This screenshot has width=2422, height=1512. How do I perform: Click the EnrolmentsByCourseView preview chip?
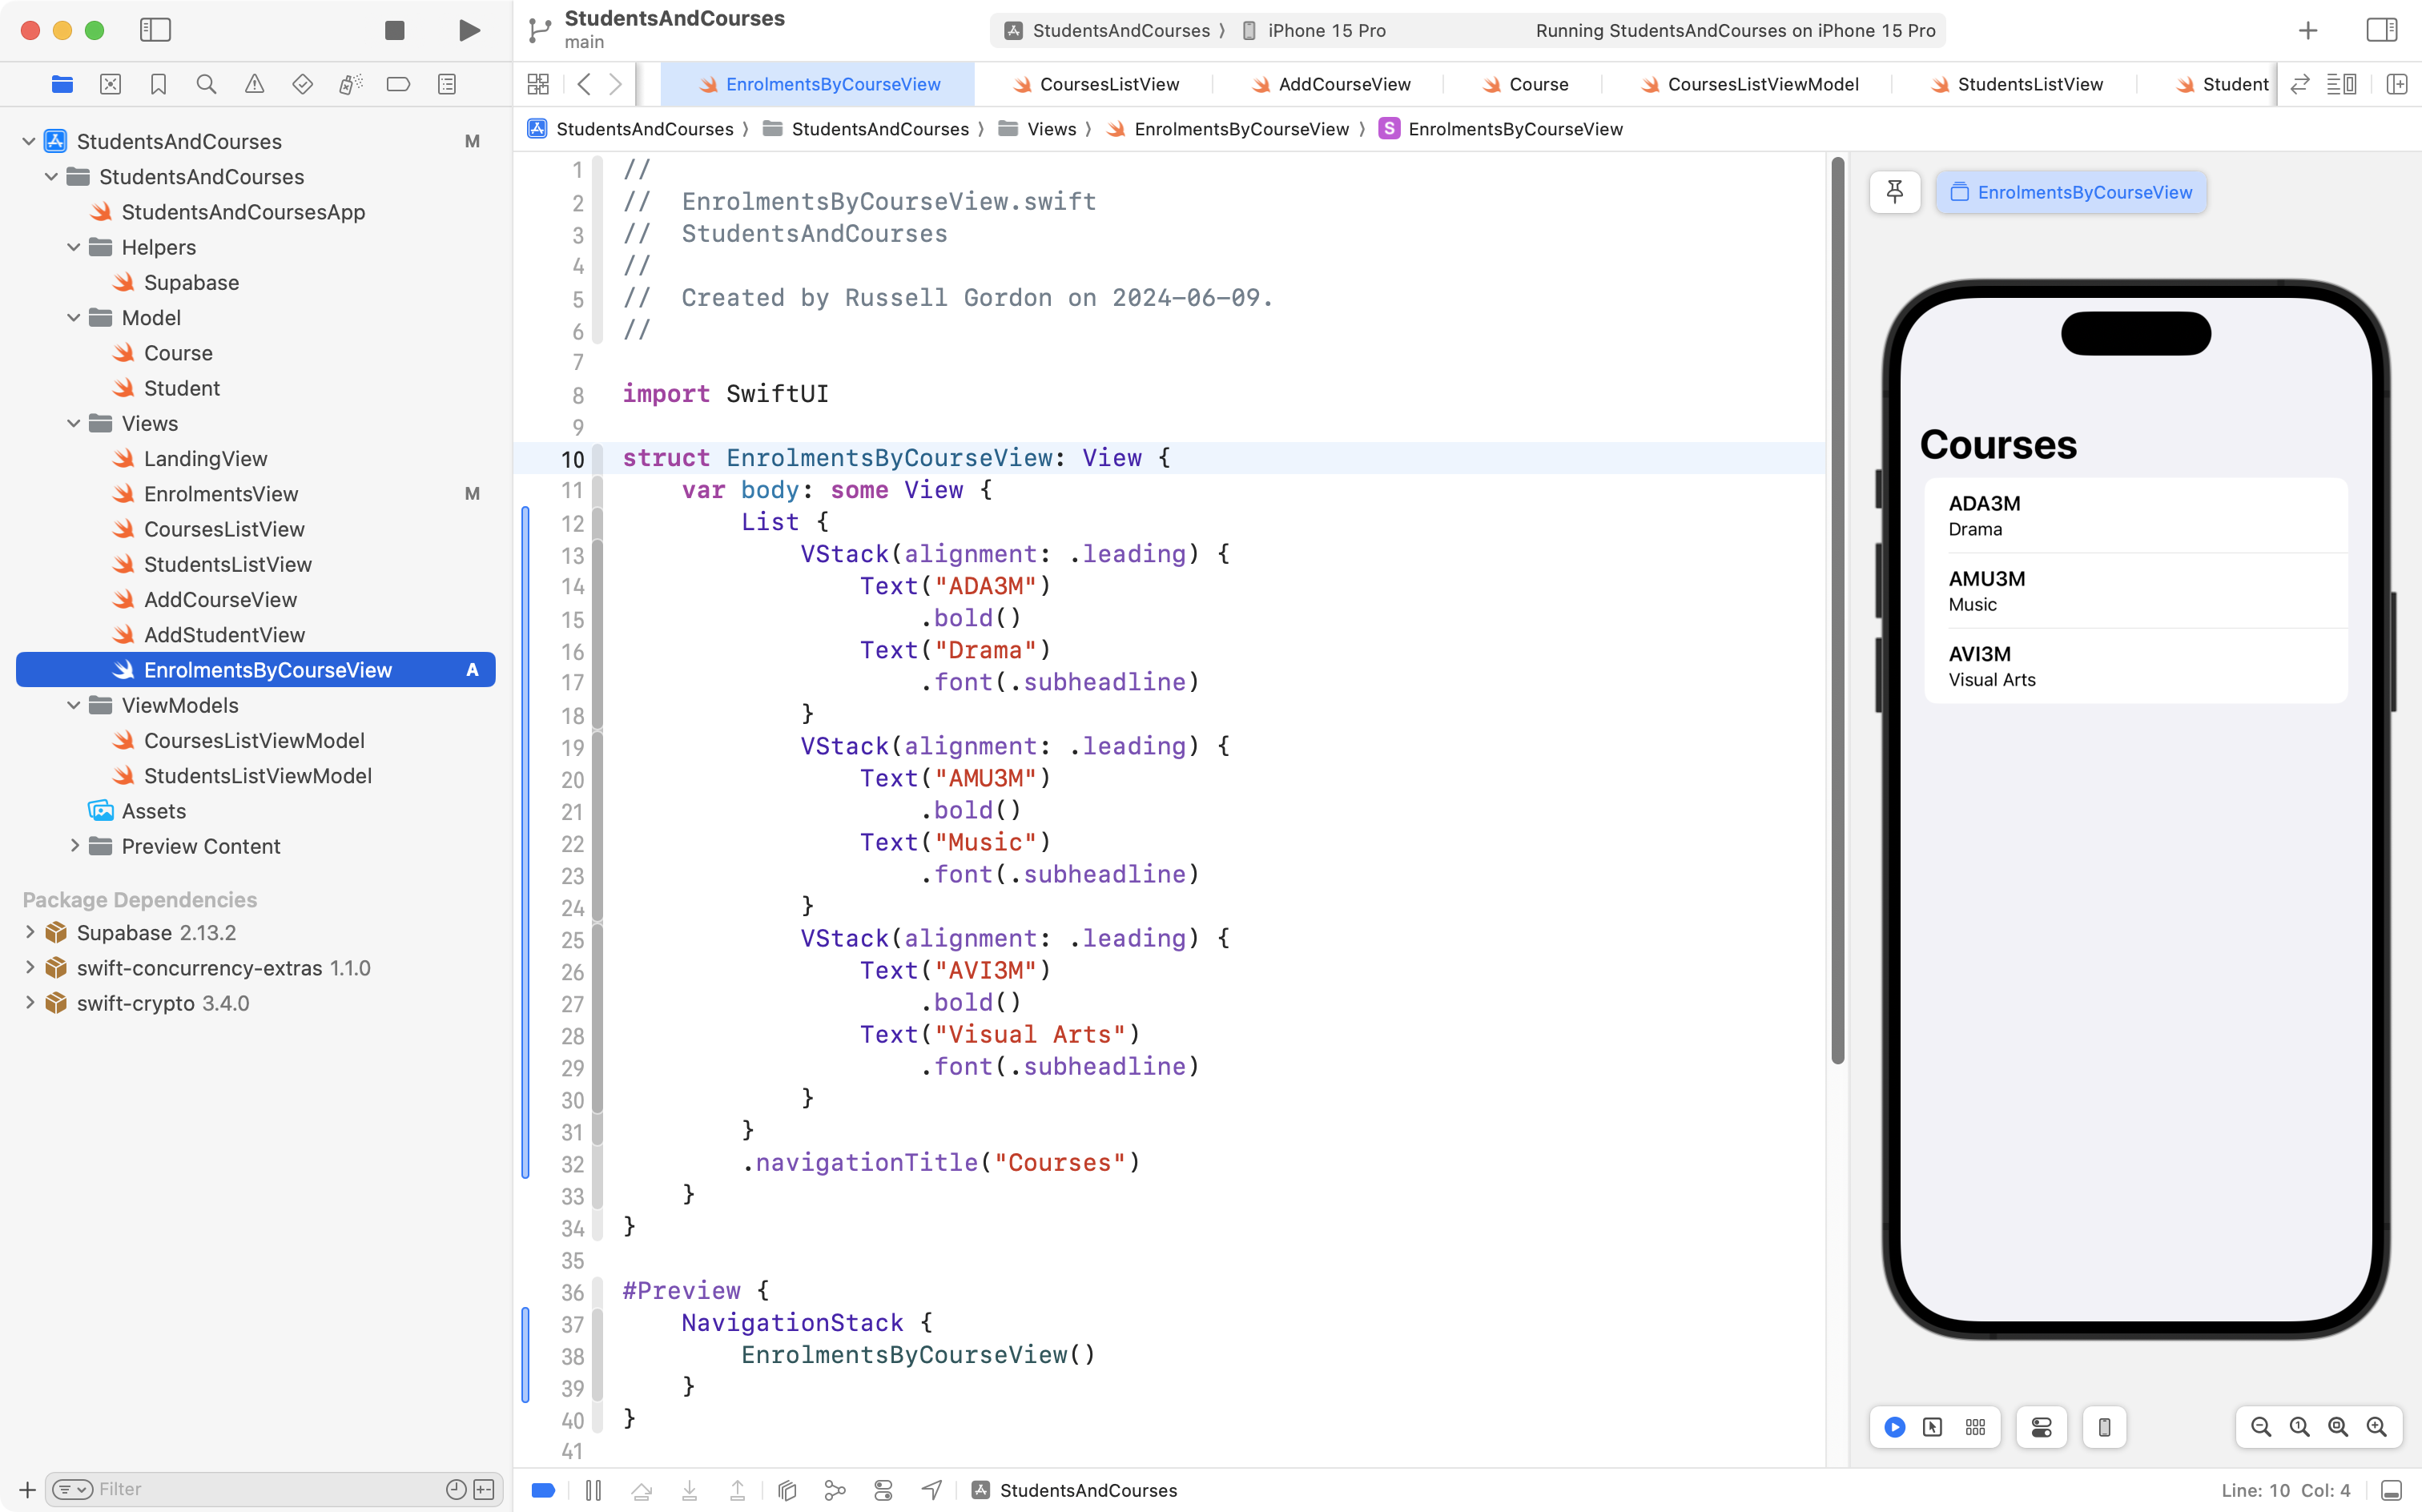(2070, 192)
